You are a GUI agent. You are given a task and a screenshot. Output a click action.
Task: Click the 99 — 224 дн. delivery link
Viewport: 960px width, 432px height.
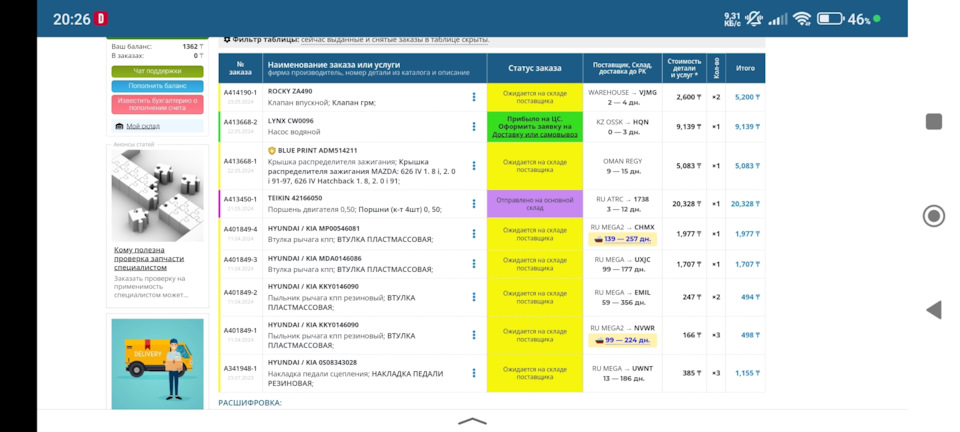tap(628, 340)
